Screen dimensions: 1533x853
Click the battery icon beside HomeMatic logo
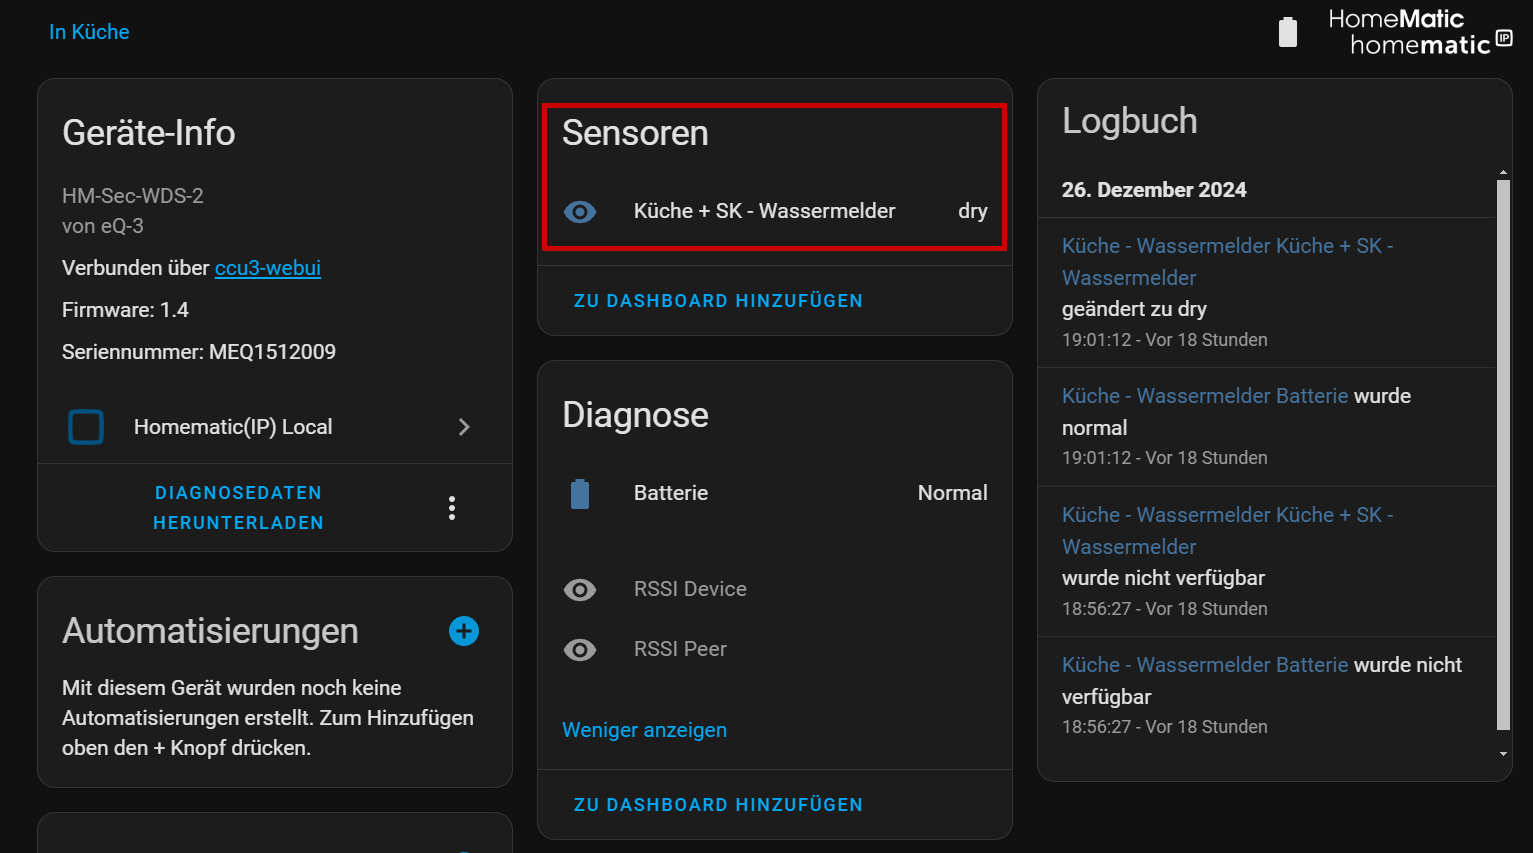(x=1288, y=32)
